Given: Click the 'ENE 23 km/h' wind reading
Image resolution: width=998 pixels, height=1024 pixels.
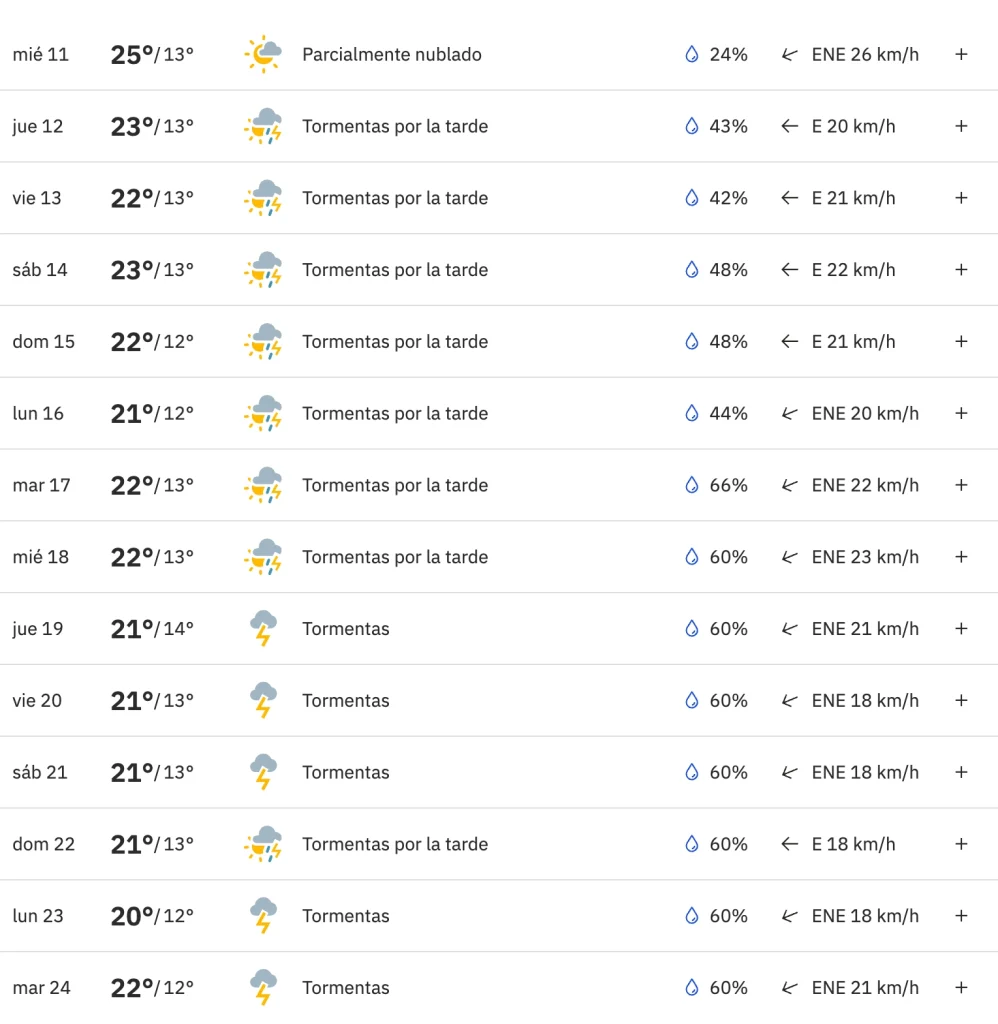Looking at the screenshot, I should coord(865,557).
